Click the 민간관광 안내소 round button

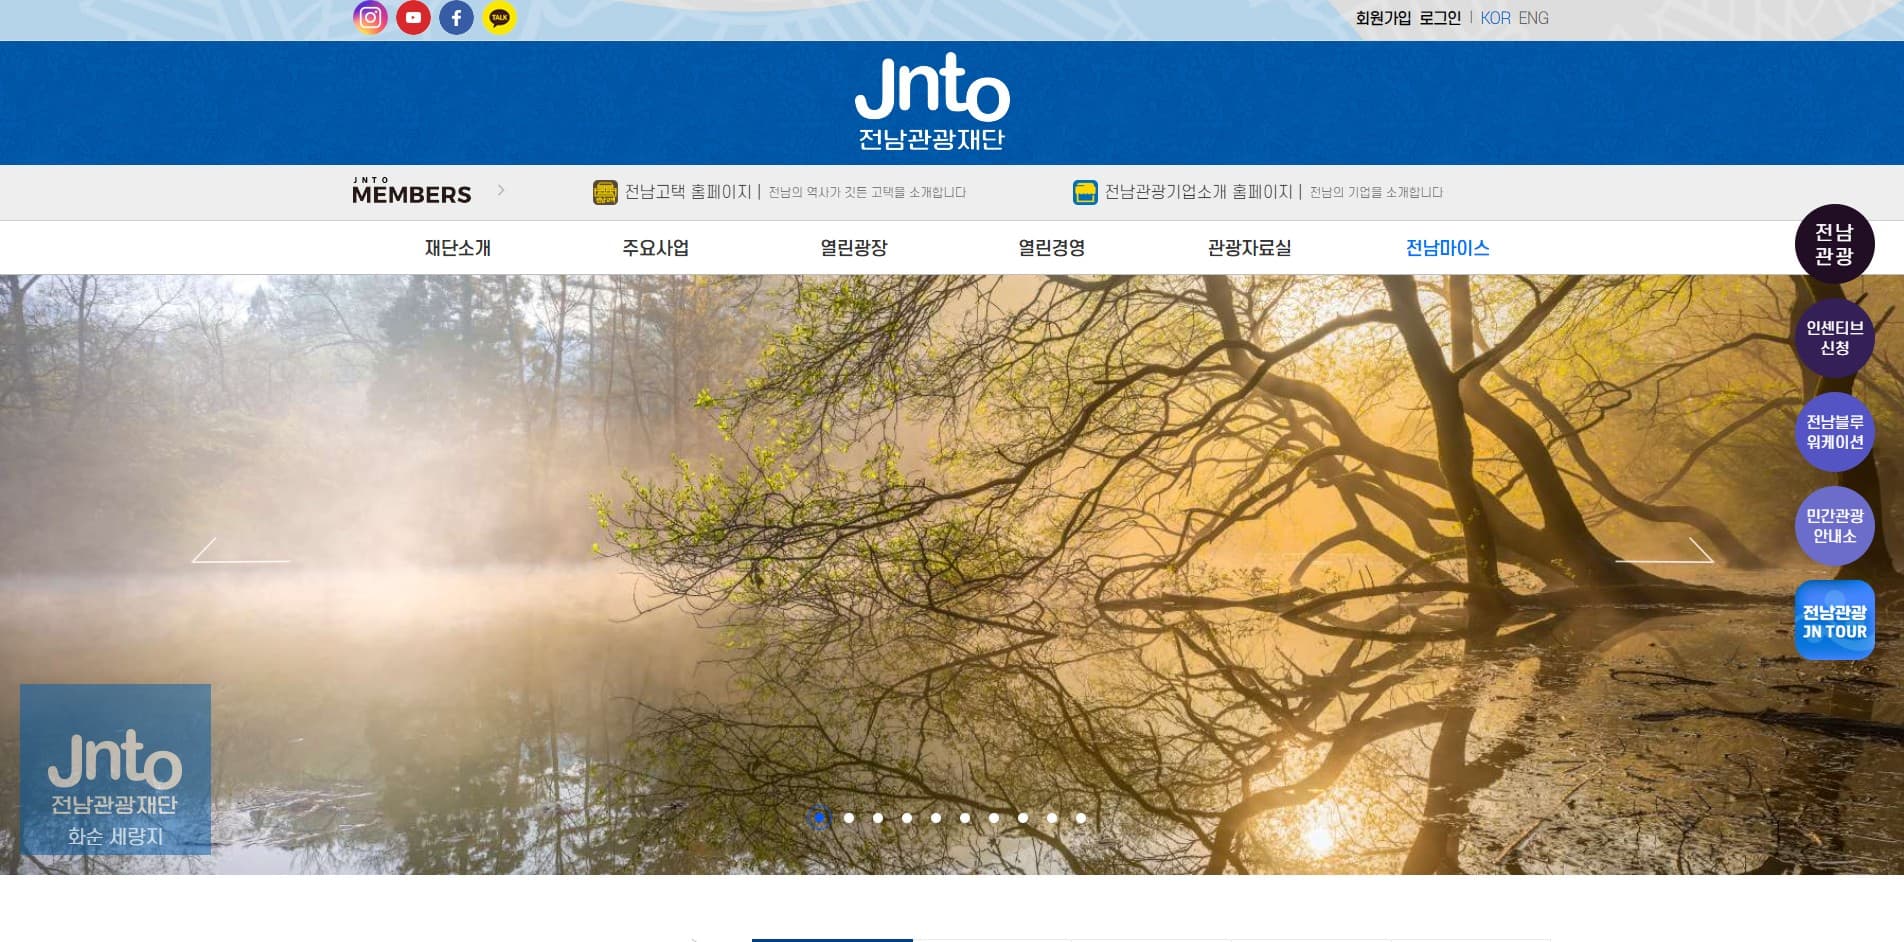[1834, 526]
